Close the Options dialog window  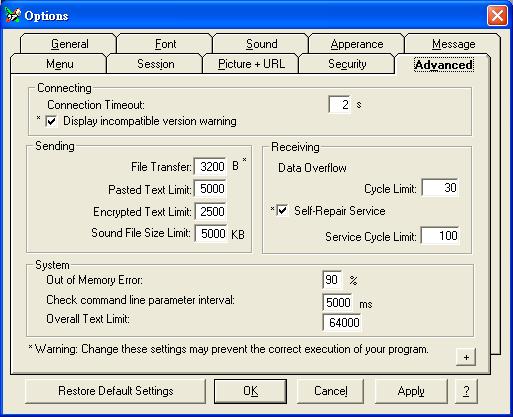(497, 16)
